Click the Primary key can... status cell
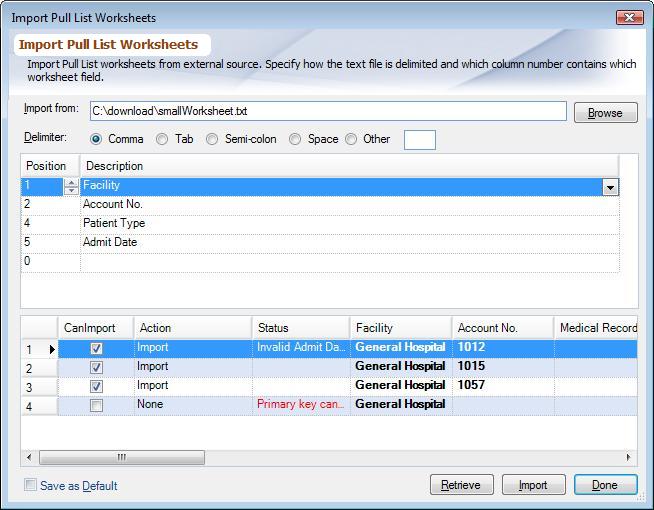The width and height of the screenshot is (654, 510). click(301, 404)
